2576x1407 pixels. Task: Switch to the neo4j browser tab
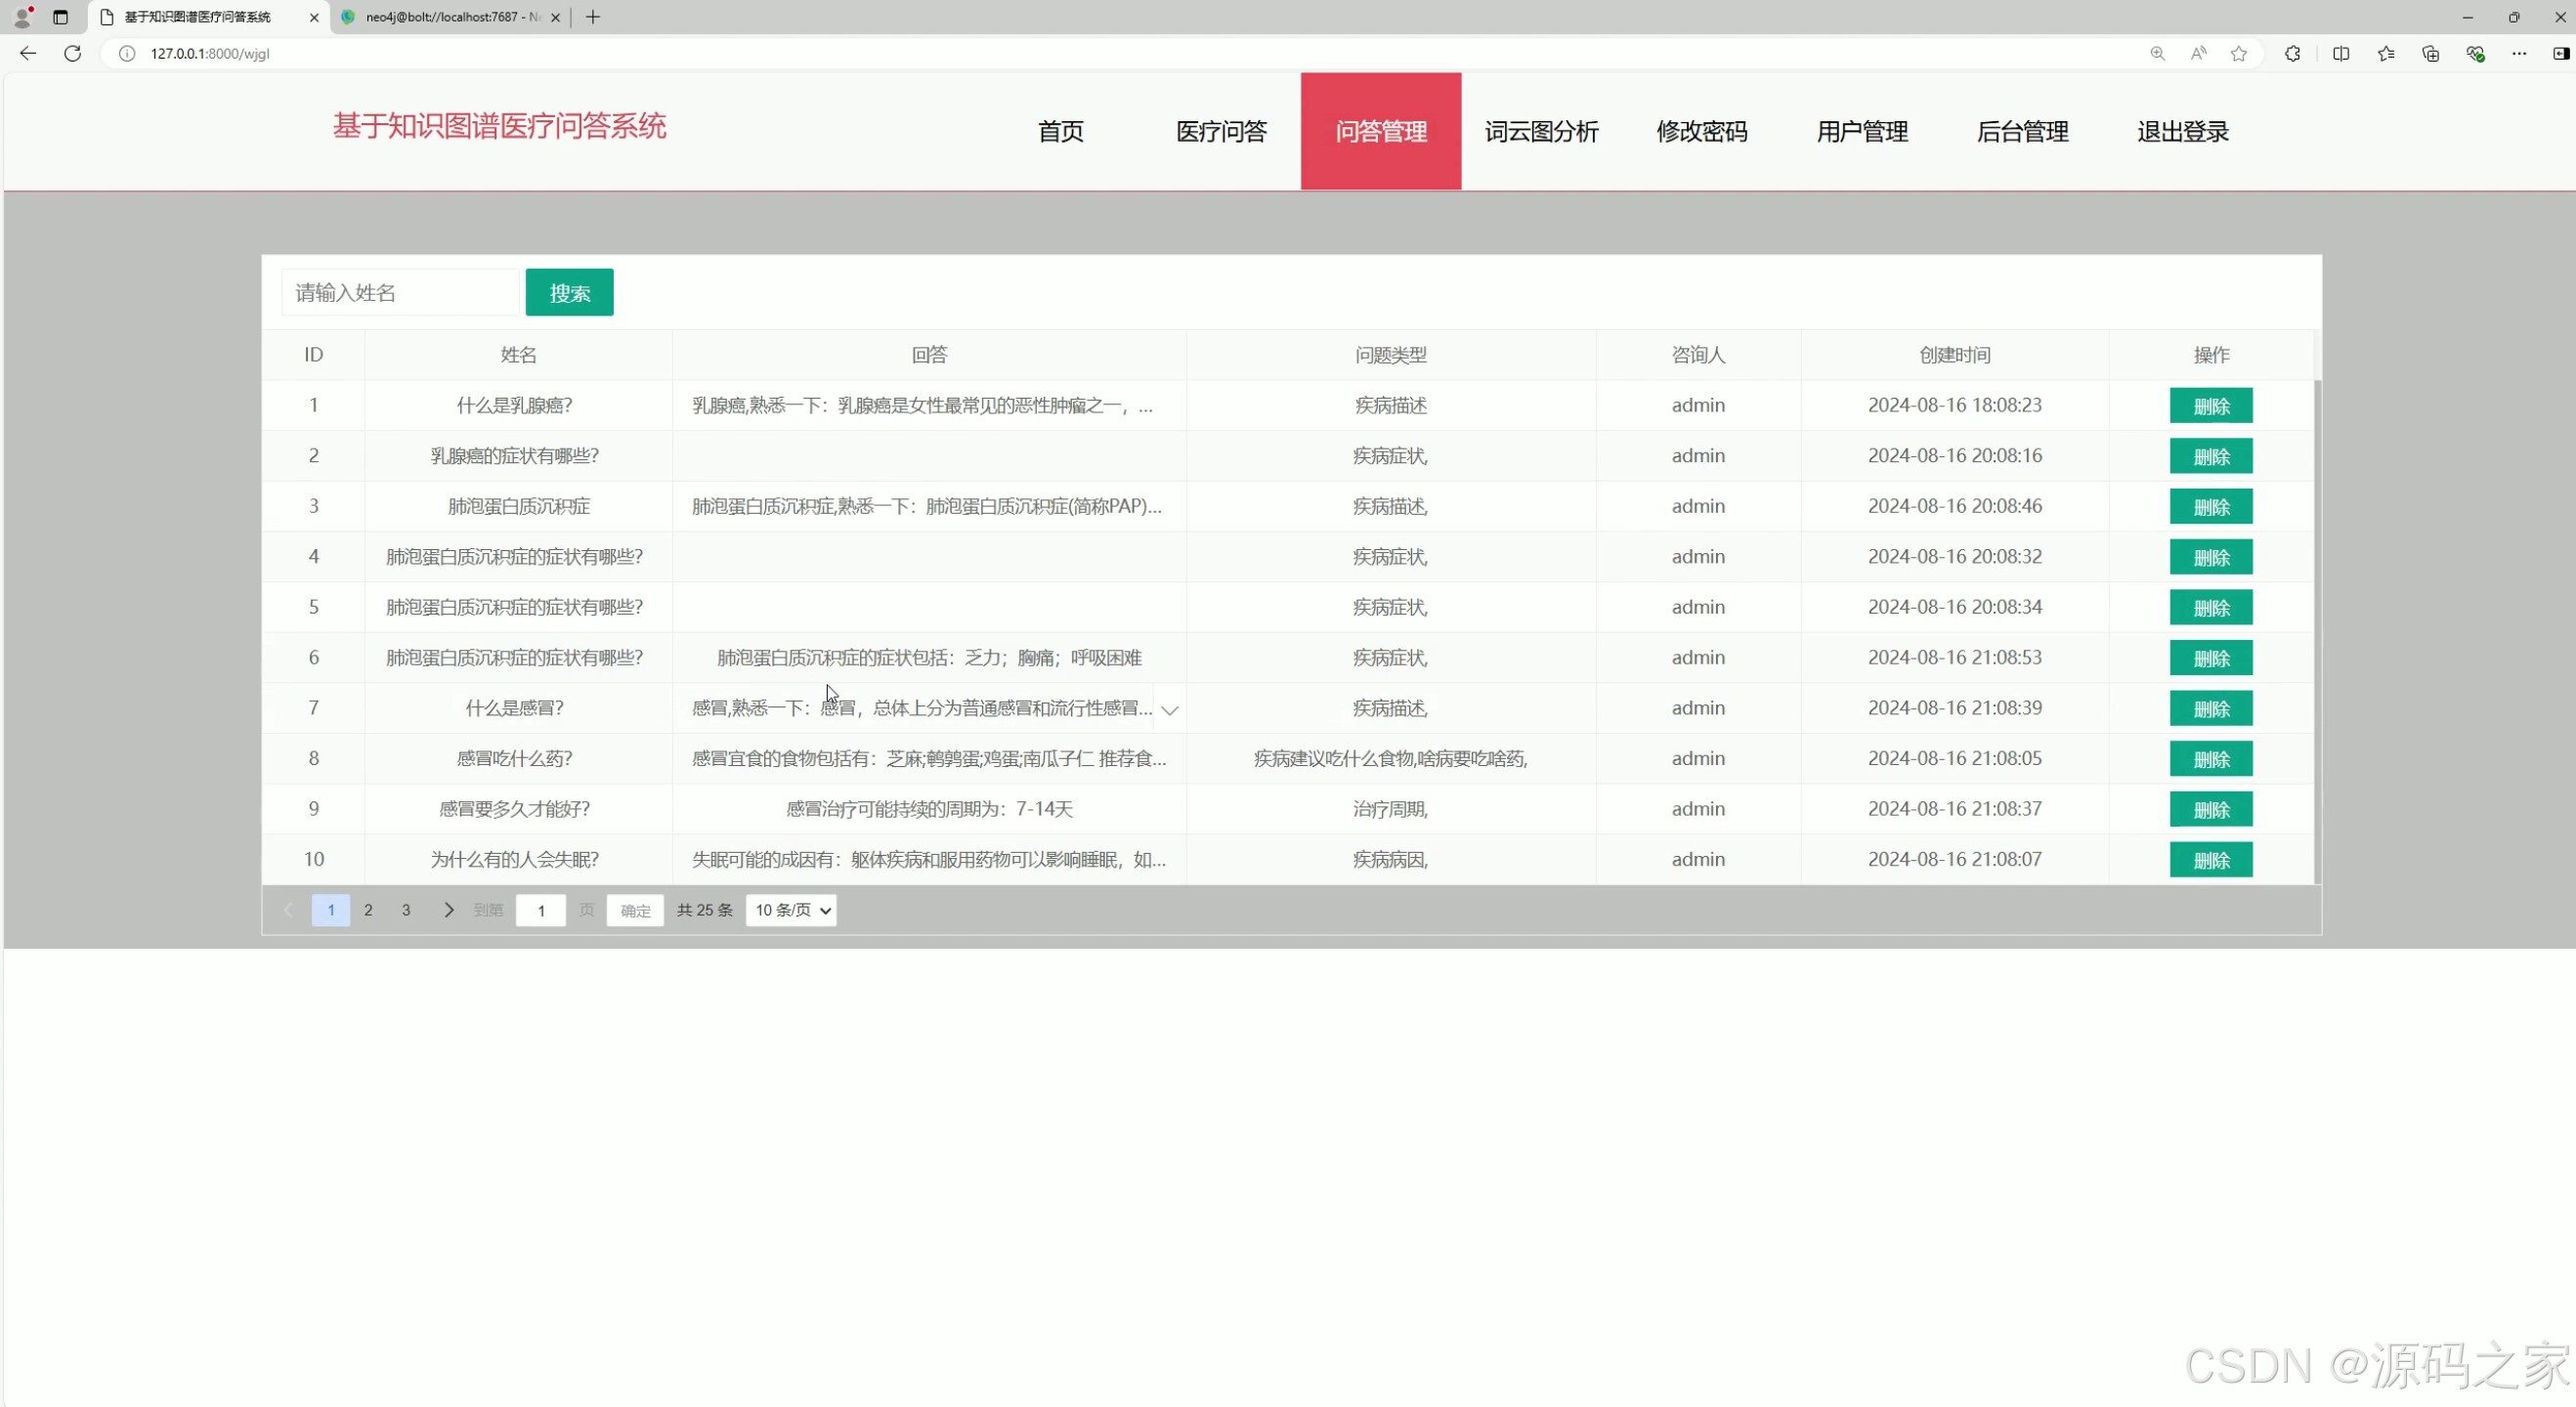[450, 17]
